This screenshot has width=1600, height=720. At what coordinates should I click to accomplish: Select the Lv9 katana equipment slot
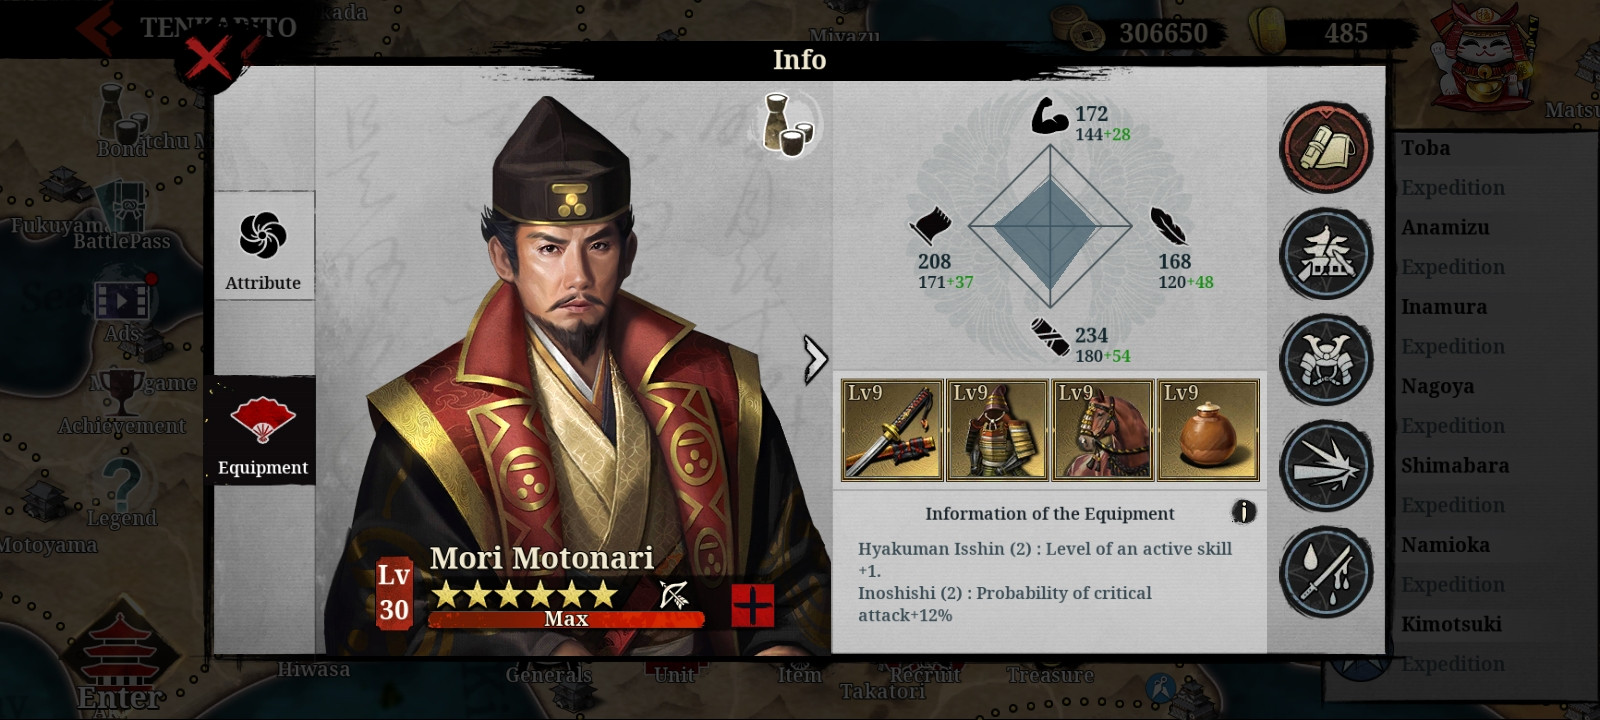click(x=892, y=430)
